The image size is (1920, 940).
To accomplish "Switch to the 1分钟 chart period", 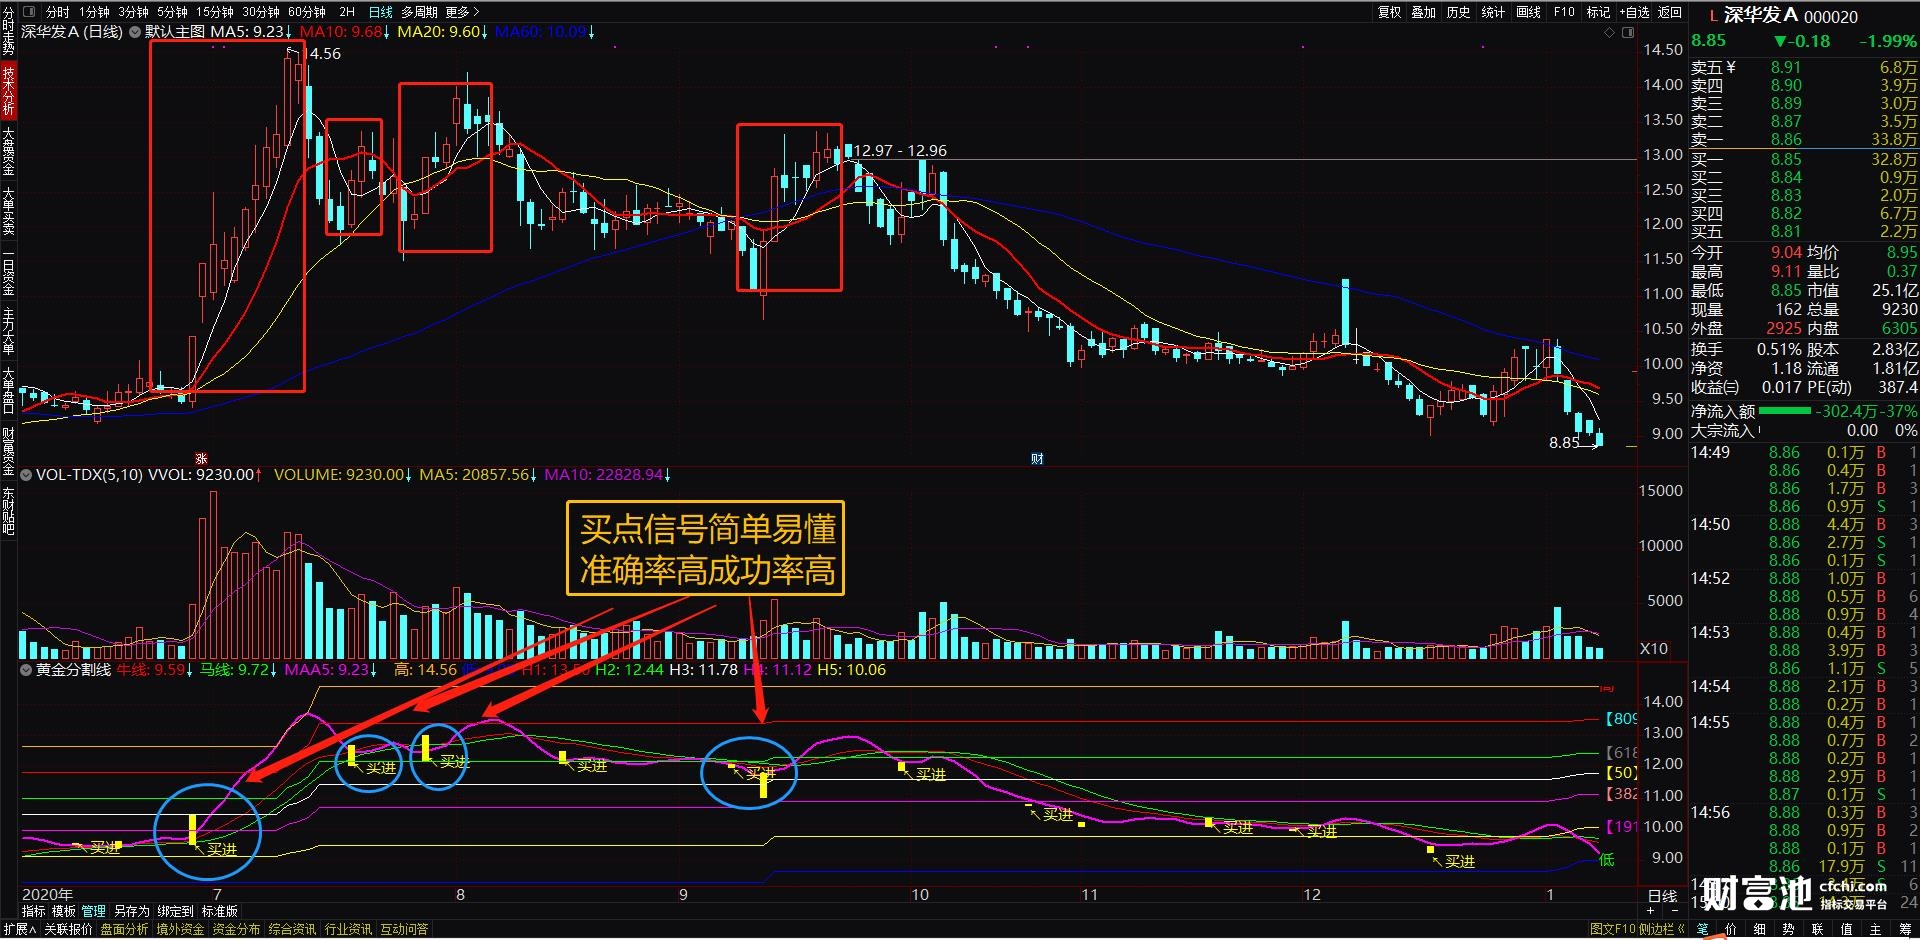I will pyautogui.click(x=95, y=12).
